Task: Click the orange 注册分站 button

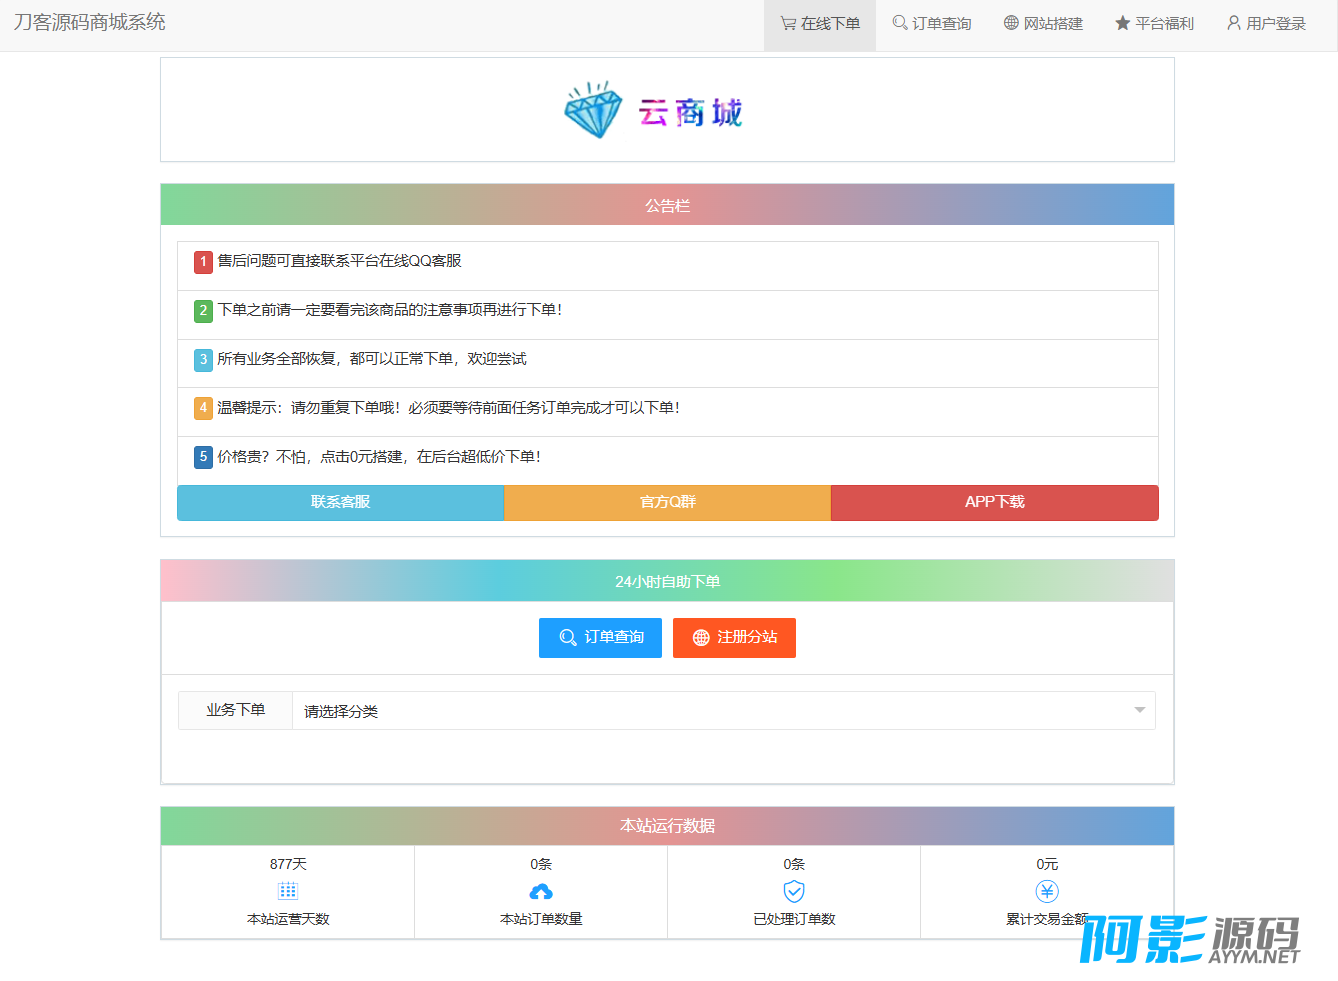Action: click(x=734, y=638)
